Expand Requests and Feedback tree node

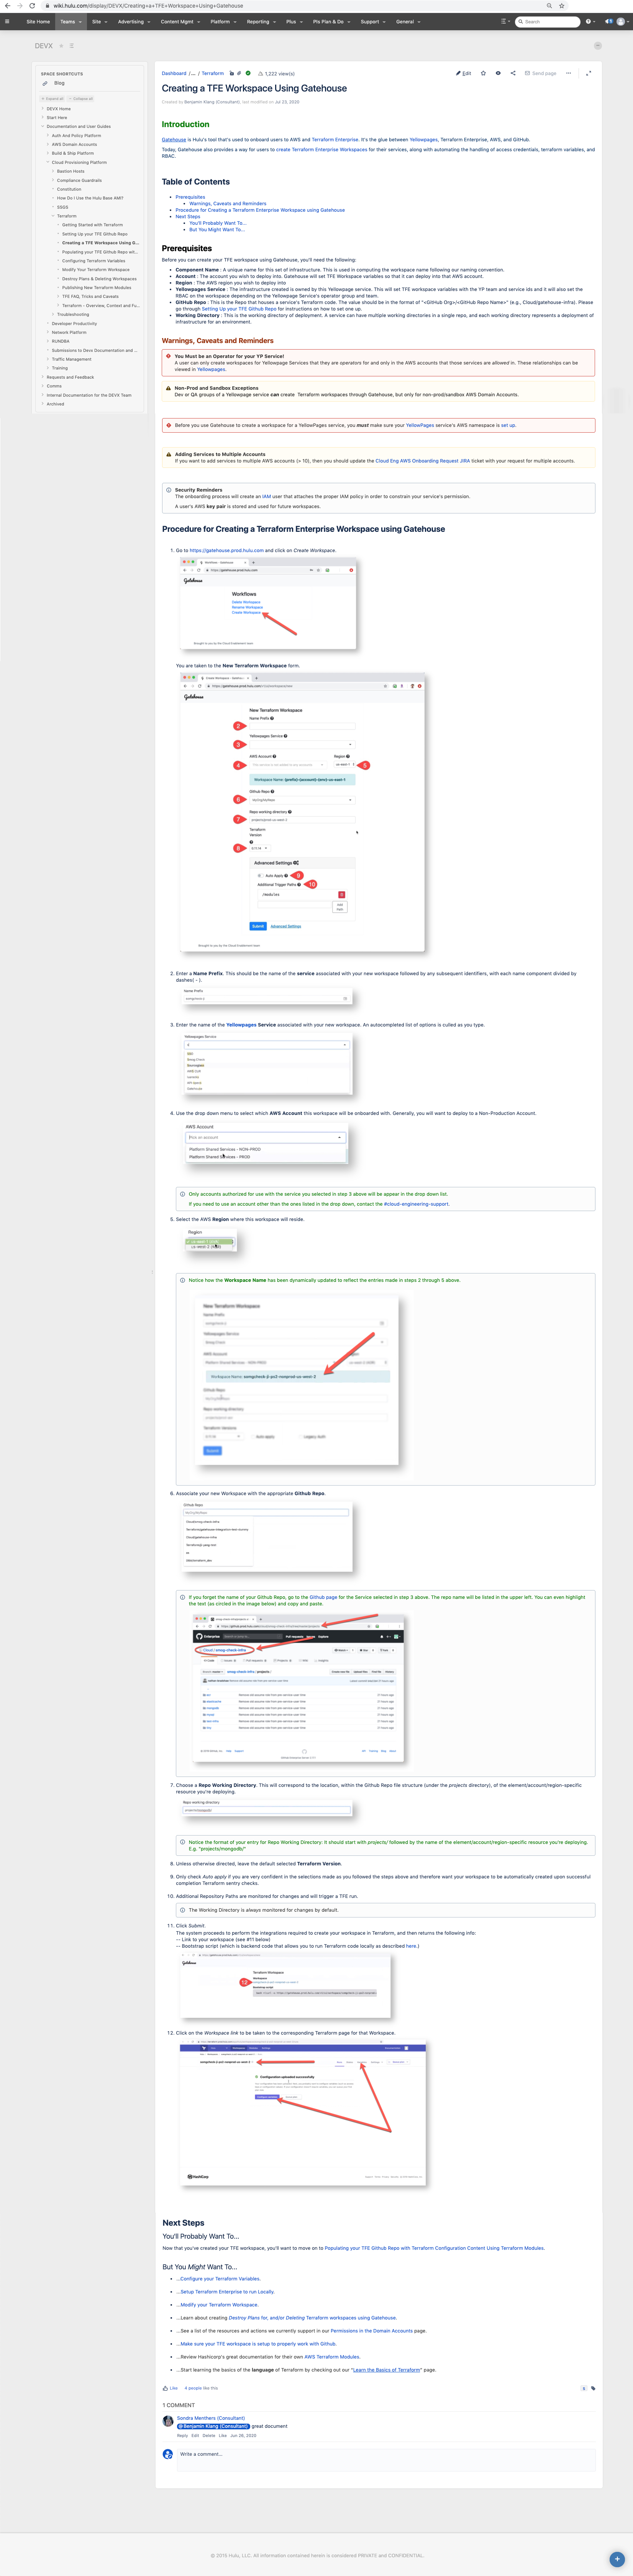pos(43,377)
